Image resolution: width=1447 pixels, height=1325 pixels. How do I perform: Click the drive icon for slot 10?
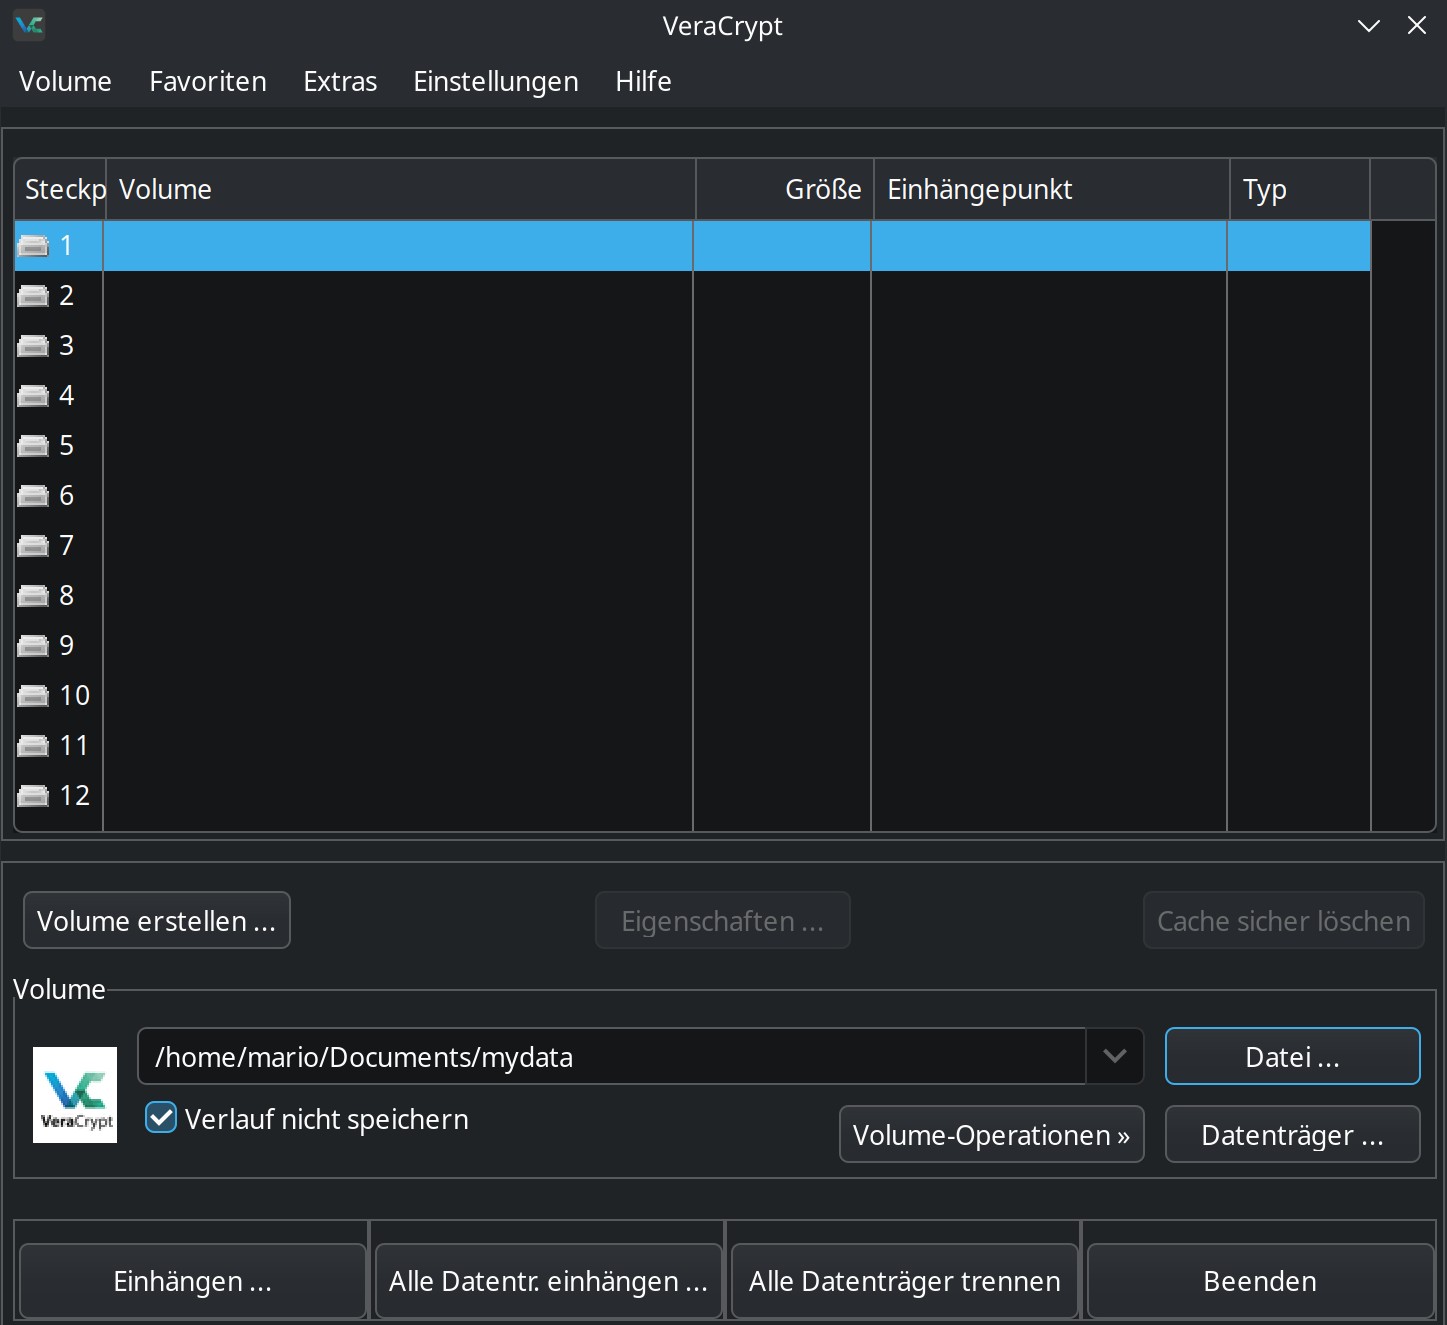[x=33, y=696]
